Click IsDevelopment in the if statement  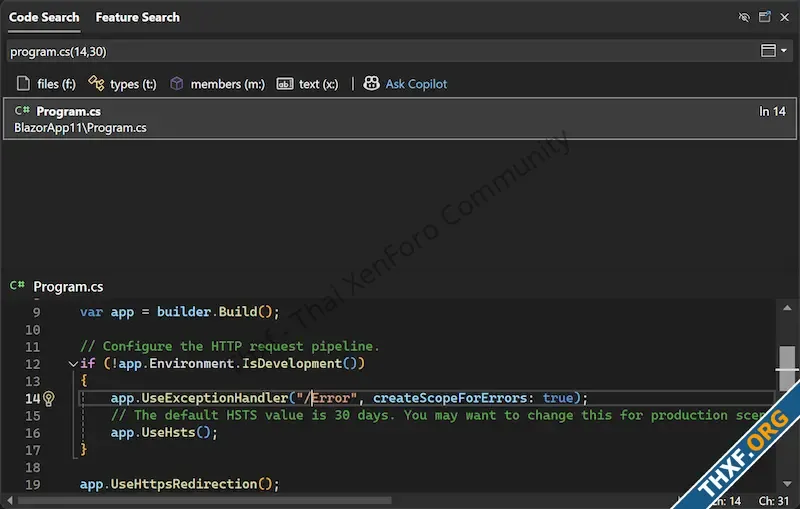click(292, 364)
